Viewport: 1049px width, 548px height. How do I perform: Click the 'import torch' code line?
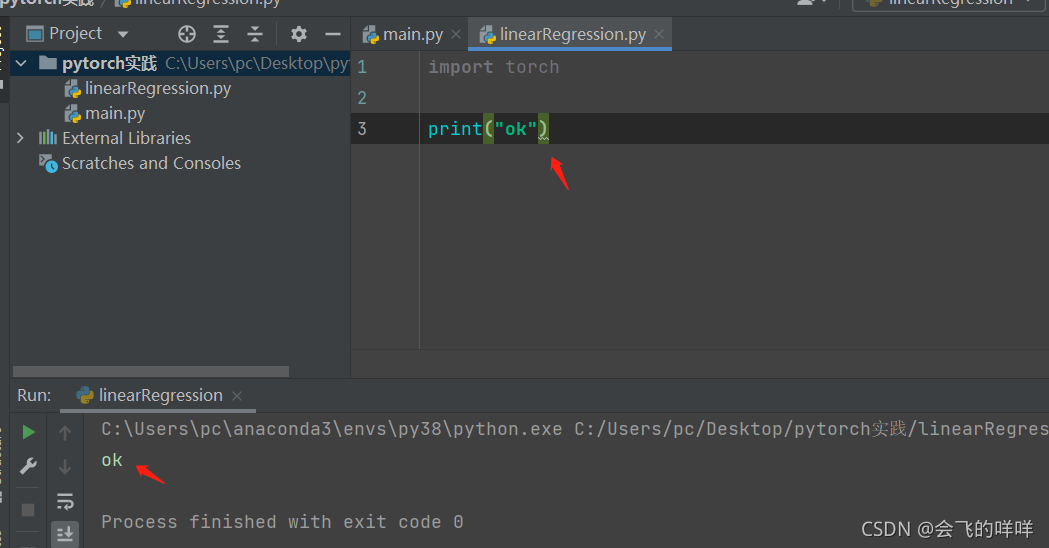(494, 67)
